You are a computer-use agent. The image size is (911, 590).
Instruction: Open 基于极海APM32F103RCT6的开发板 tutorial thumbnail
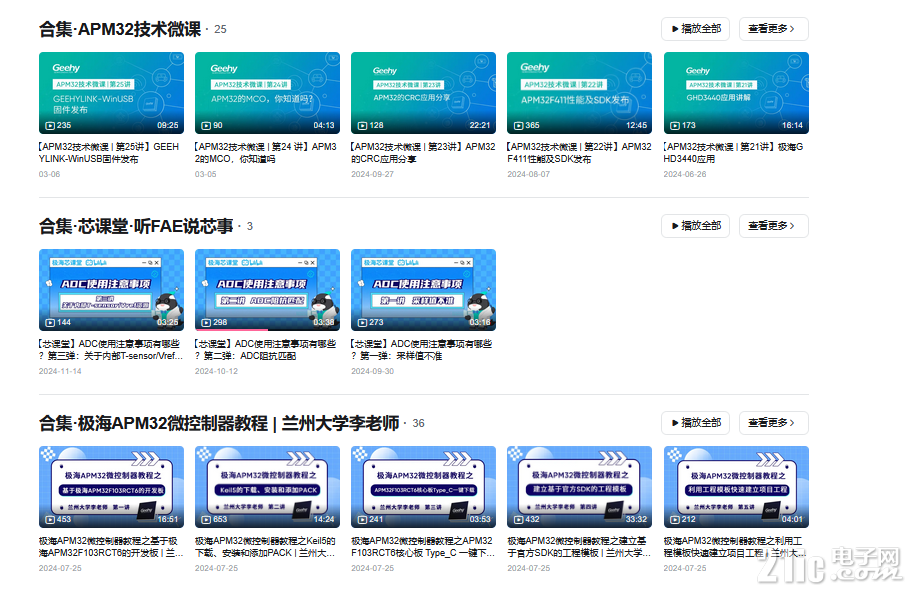[x=112, y=487]
